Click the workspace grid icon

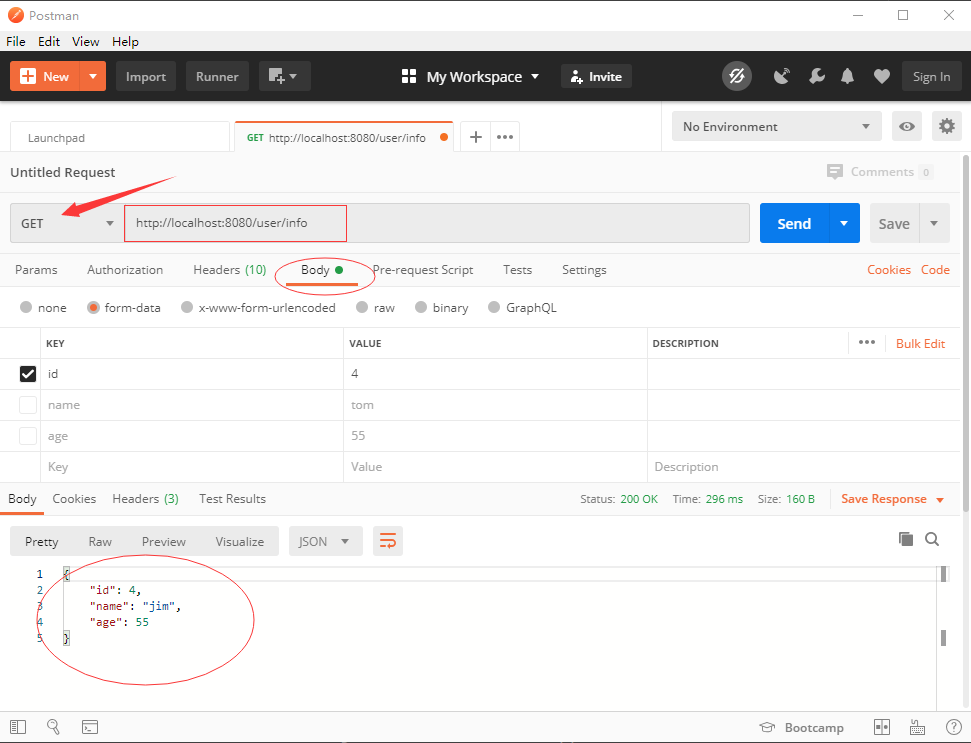pos(409,76)
